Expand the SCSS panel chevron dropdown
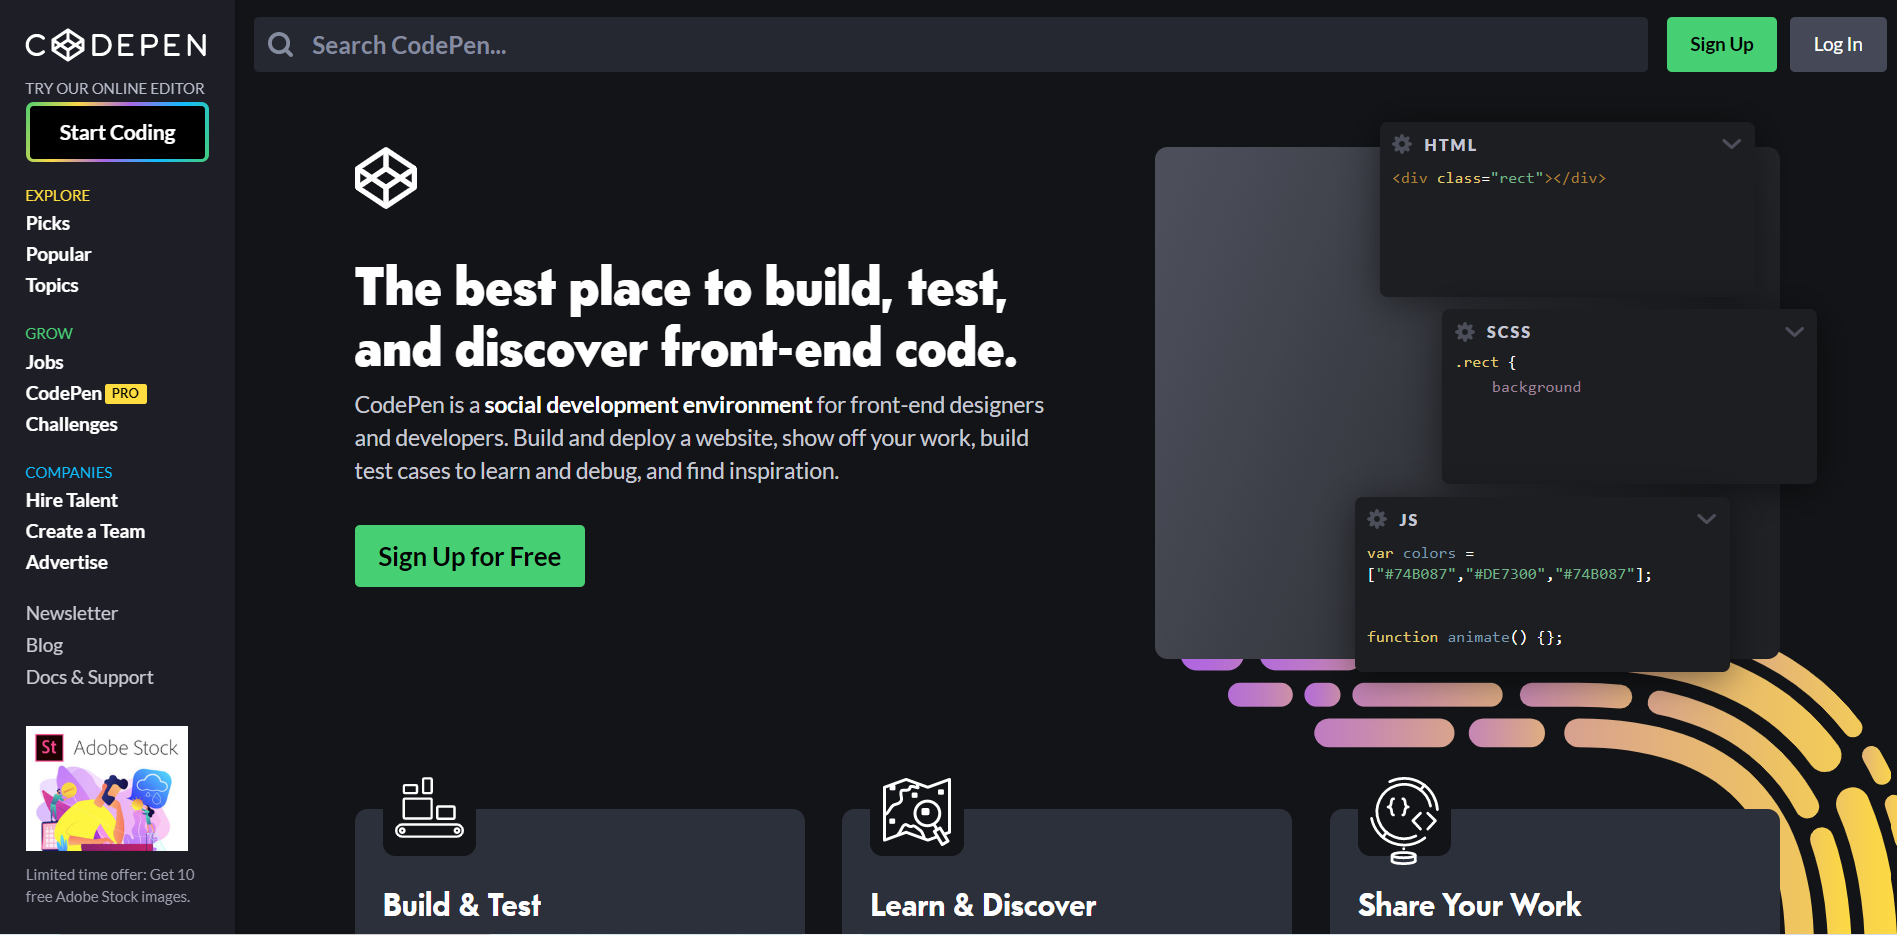 1794,332
